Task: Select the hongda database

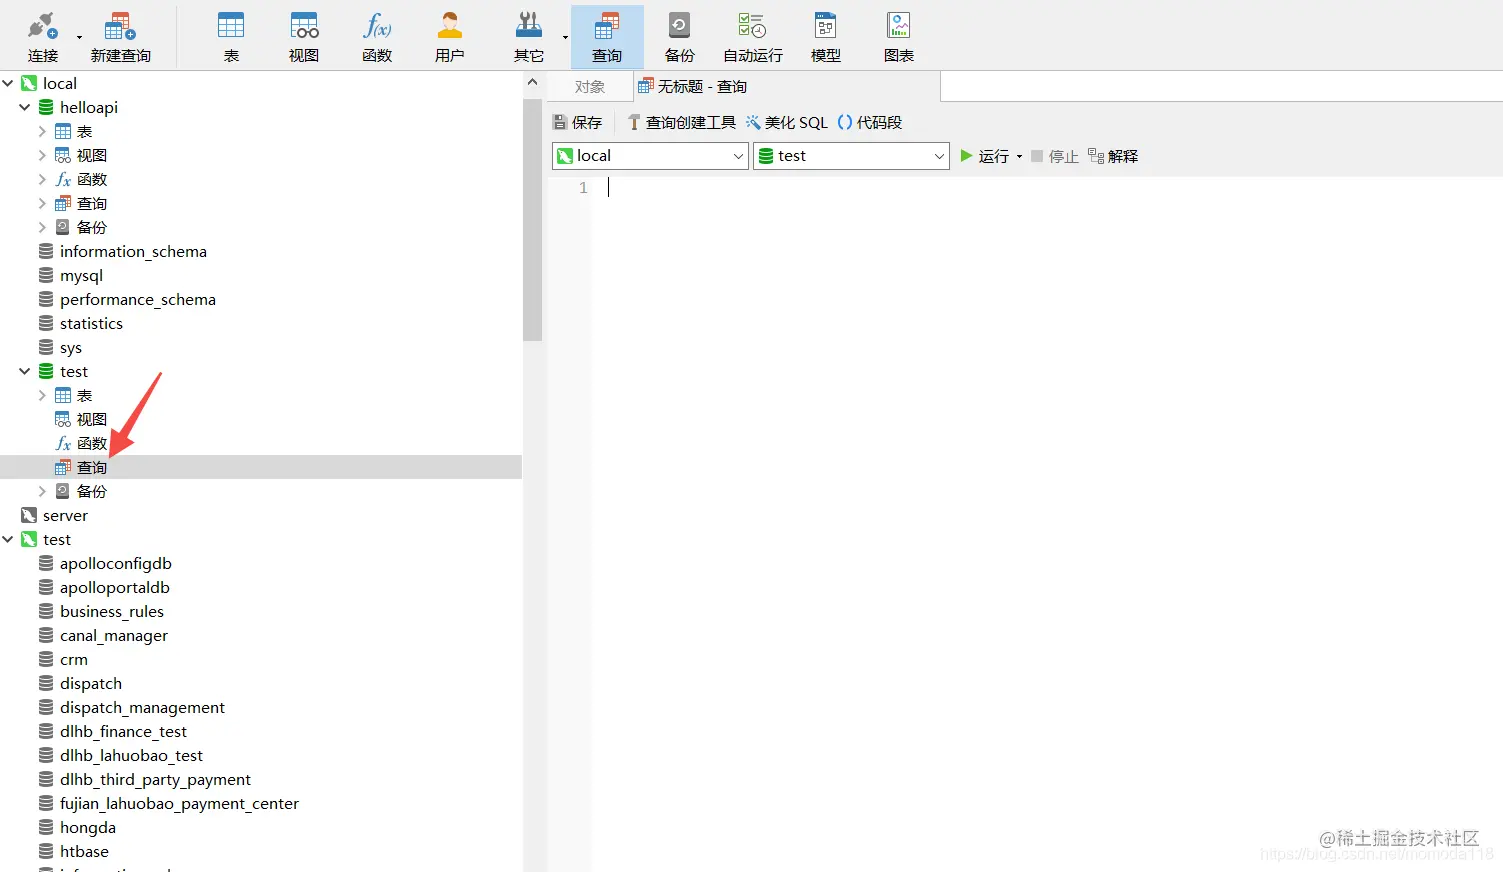Action: click(x=77, y=827)
